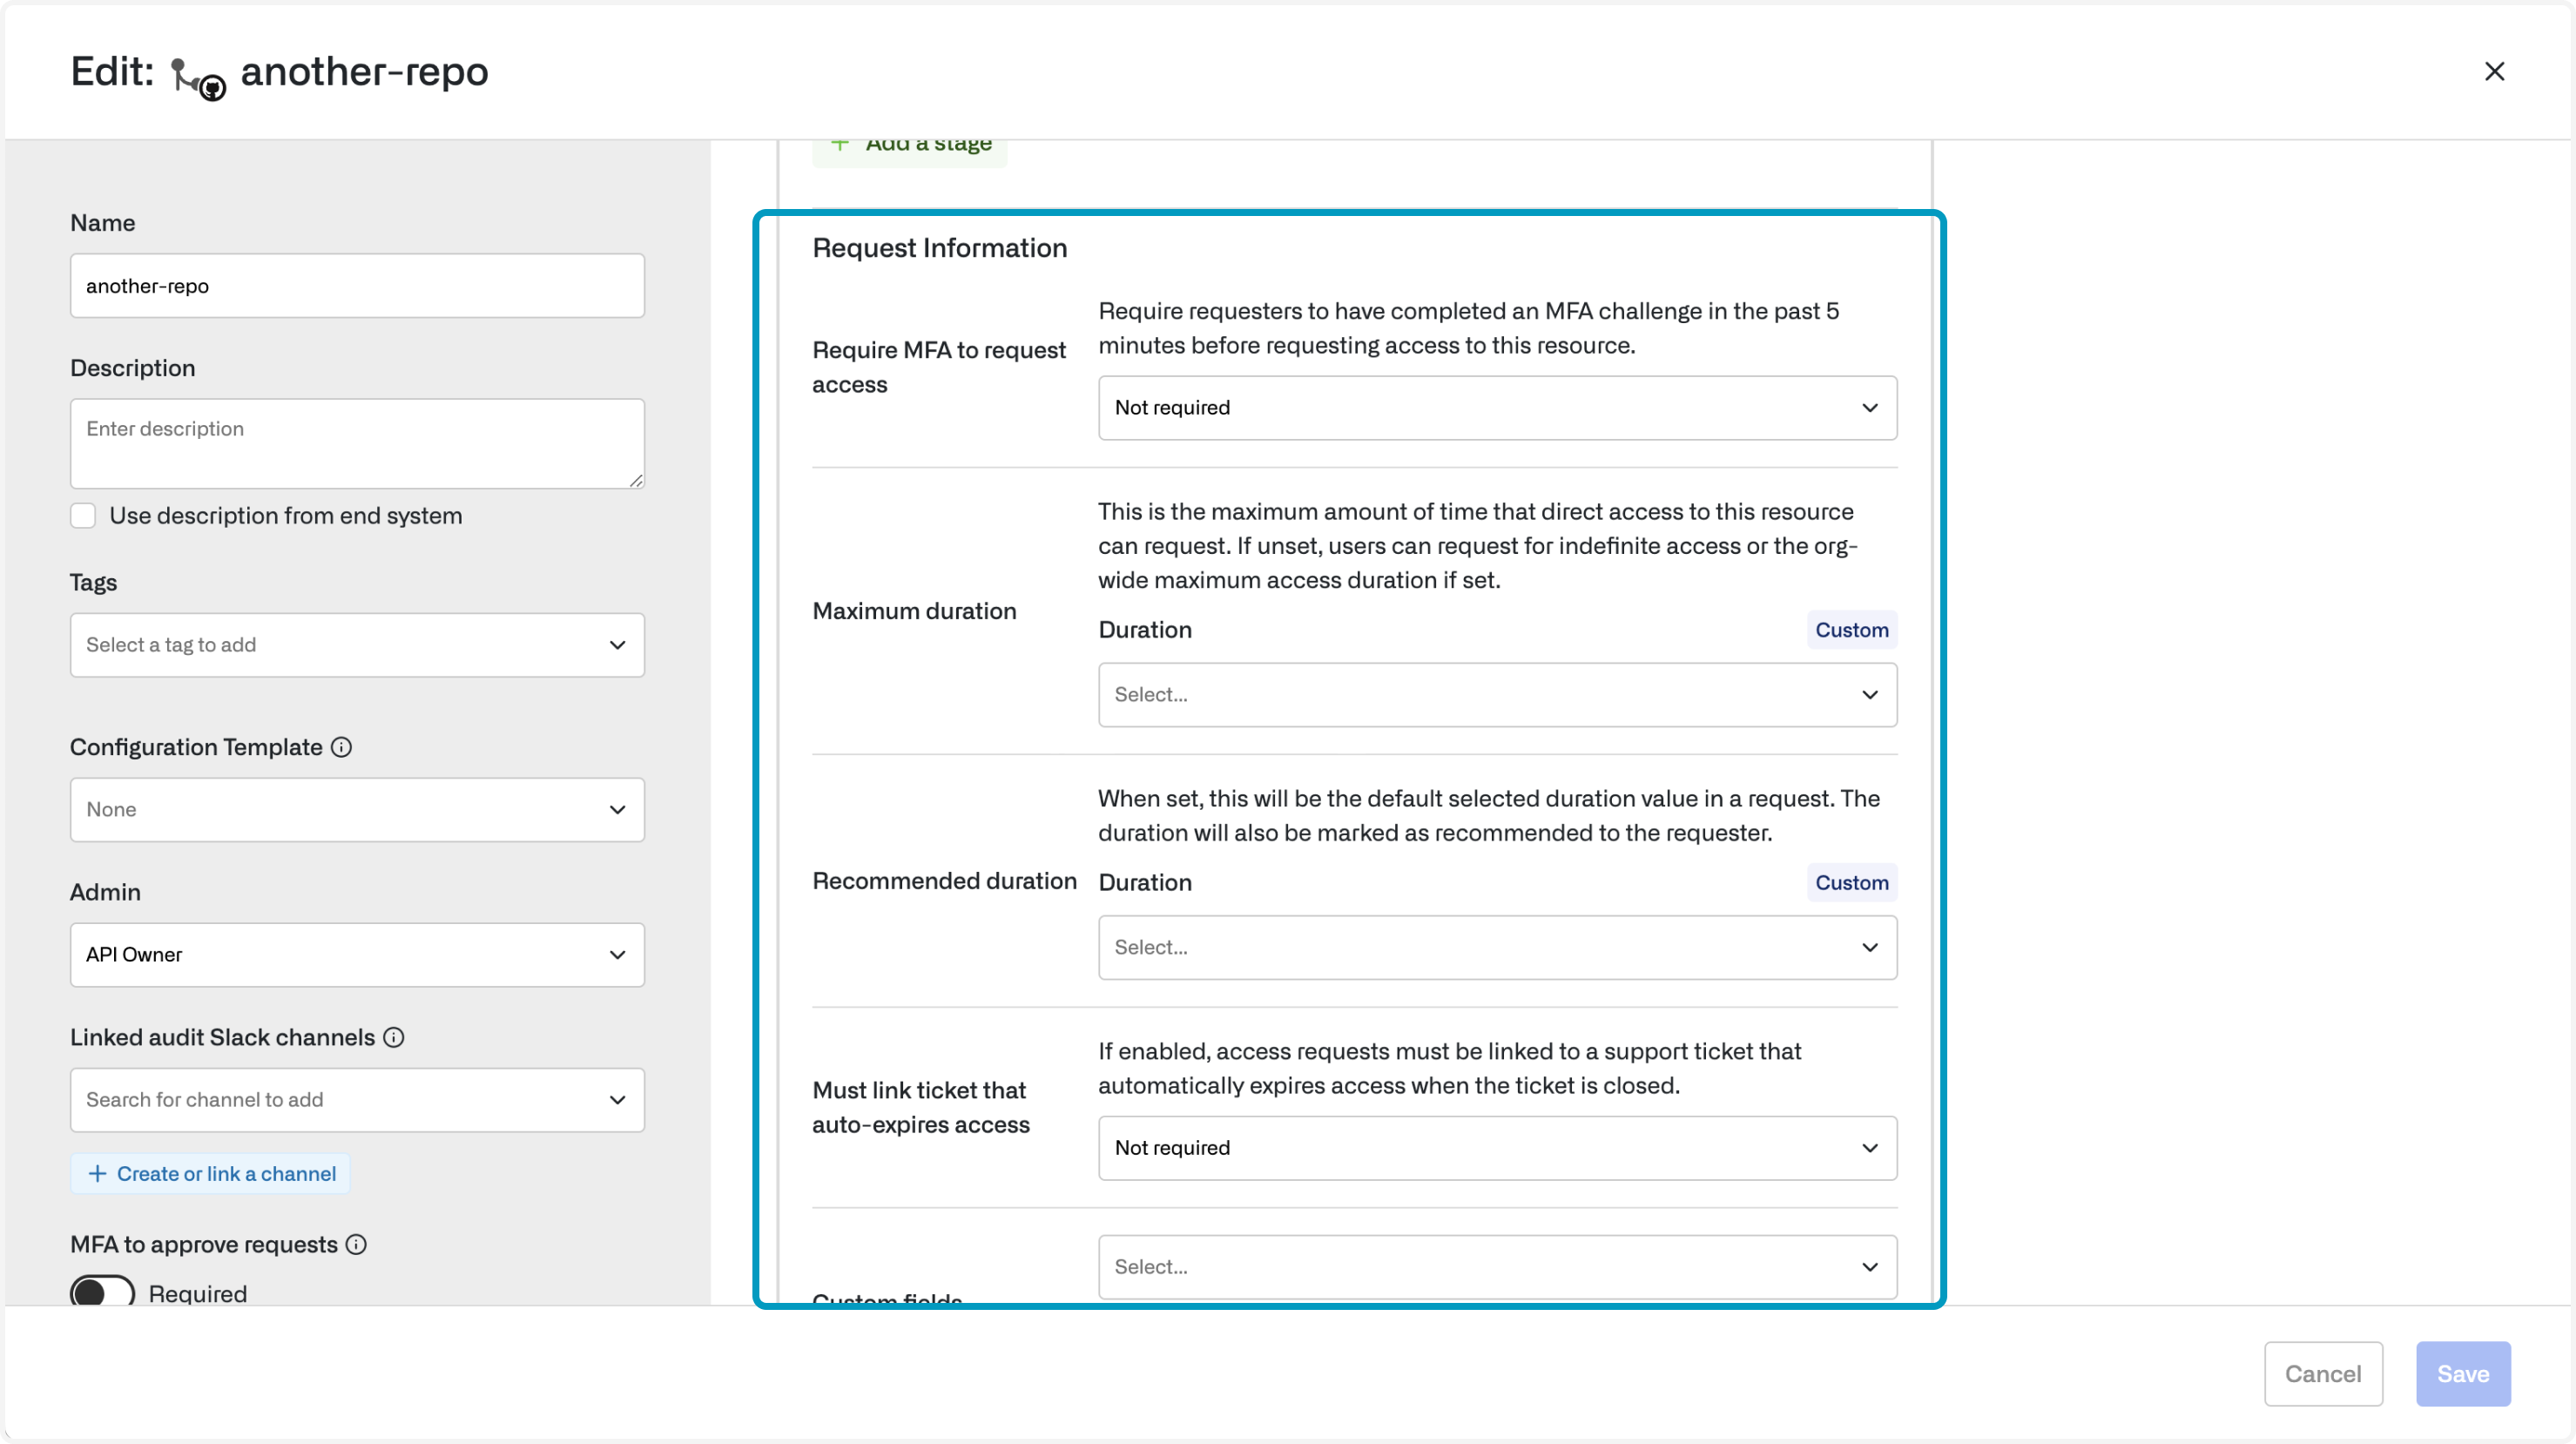
Task: Open the Recommended duration Select dropdown
Action: [1497, 947]
